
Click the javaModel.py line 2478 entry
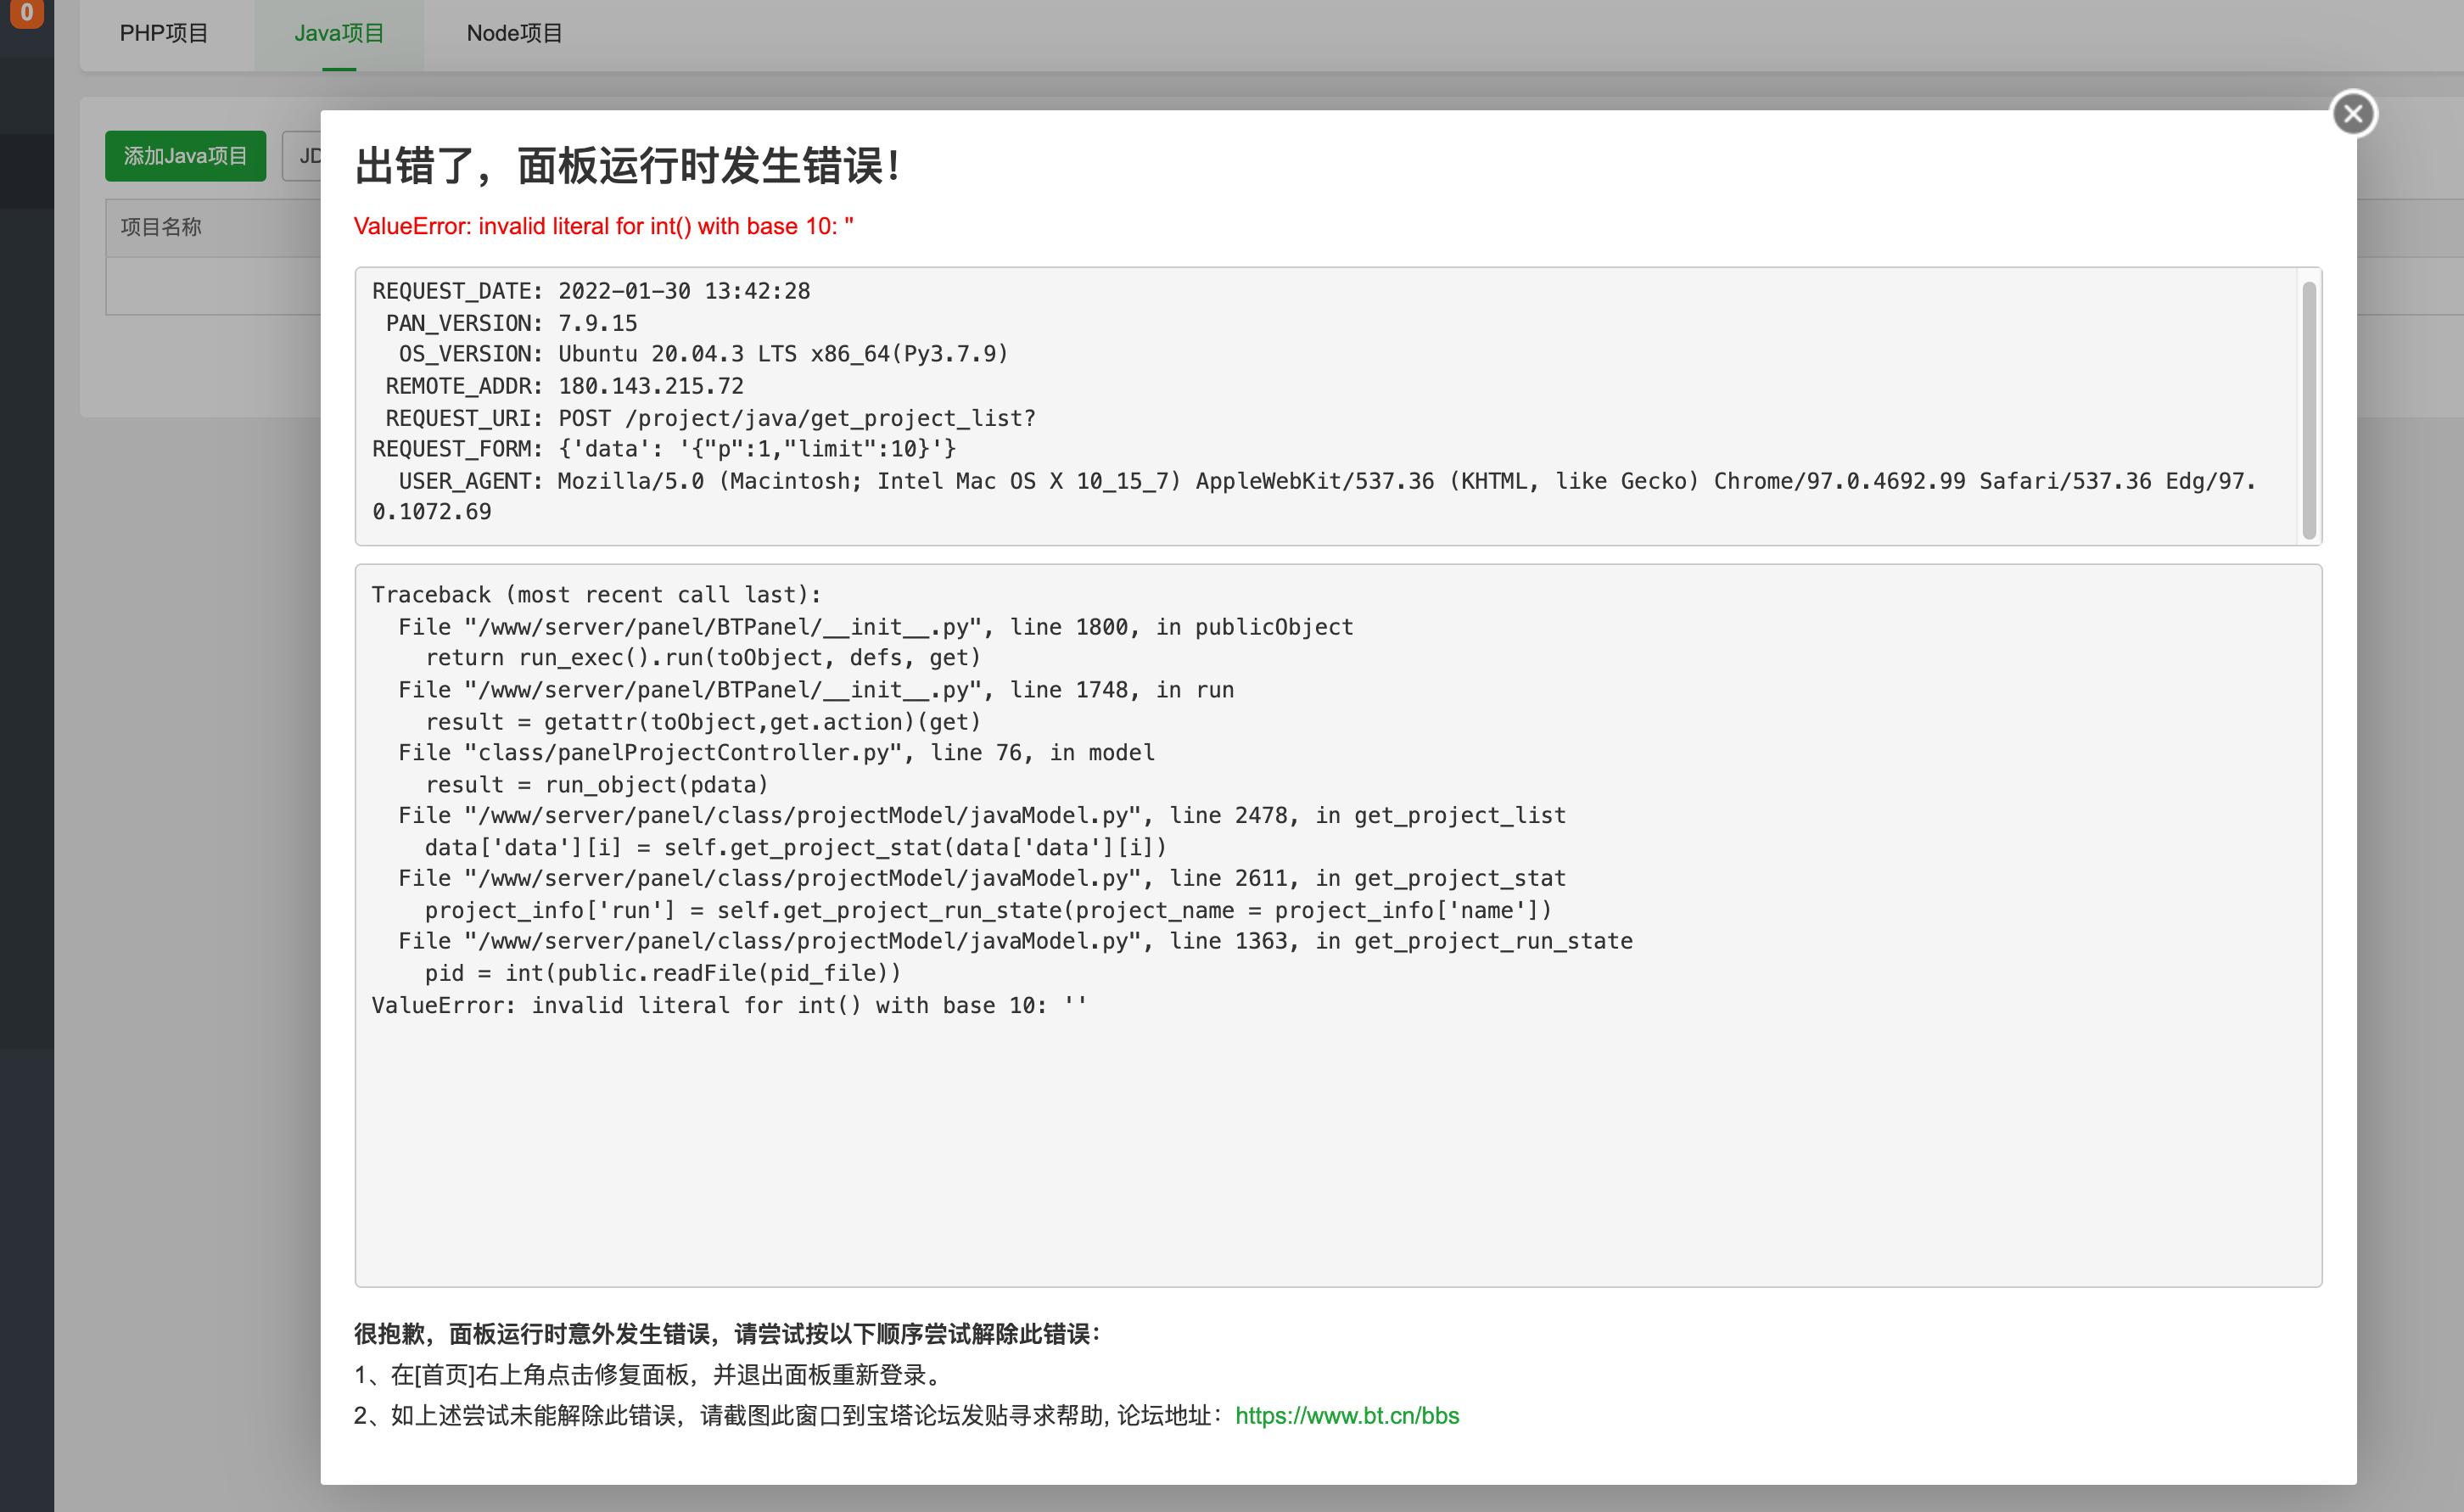[x=982, y=816]
